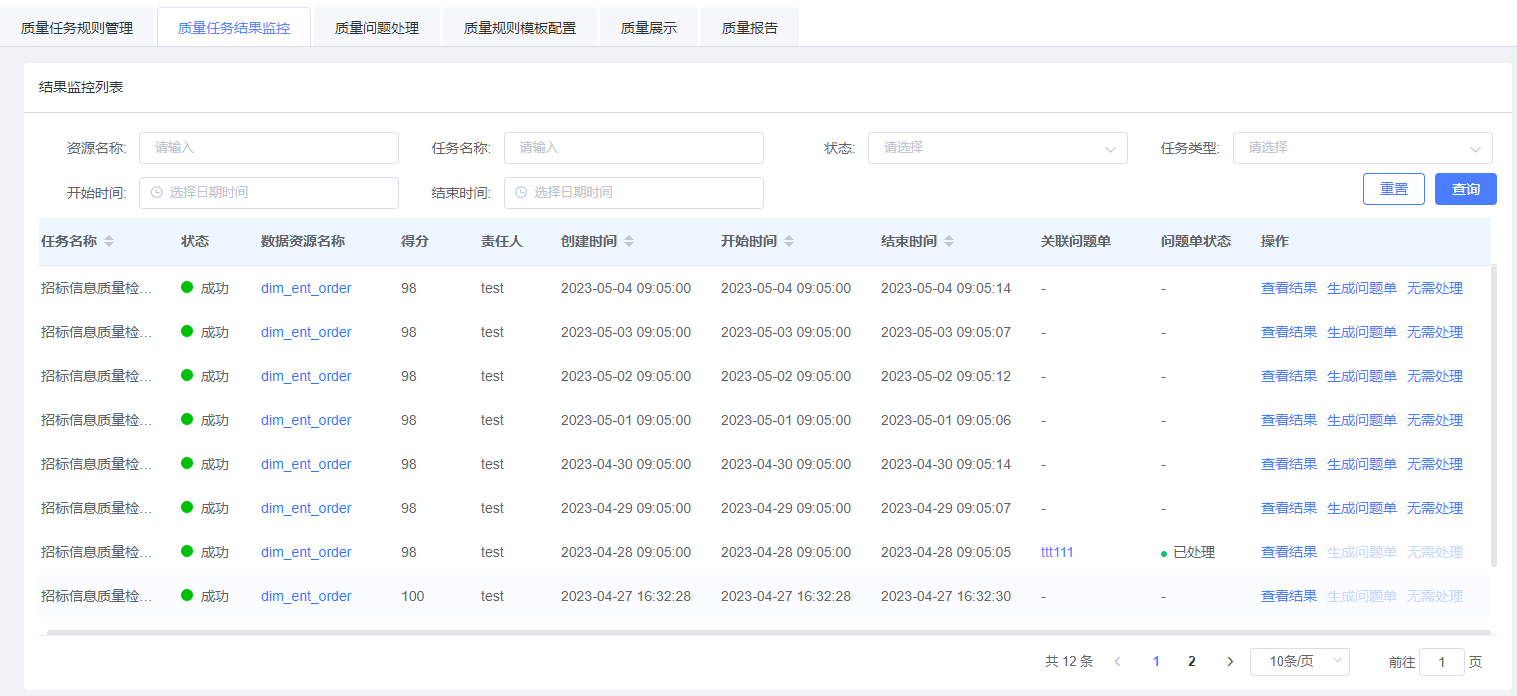Open dim_ent_order link for 2023-05-02 row
This screenshot has width=1517, height=696.
coord(306,376)
